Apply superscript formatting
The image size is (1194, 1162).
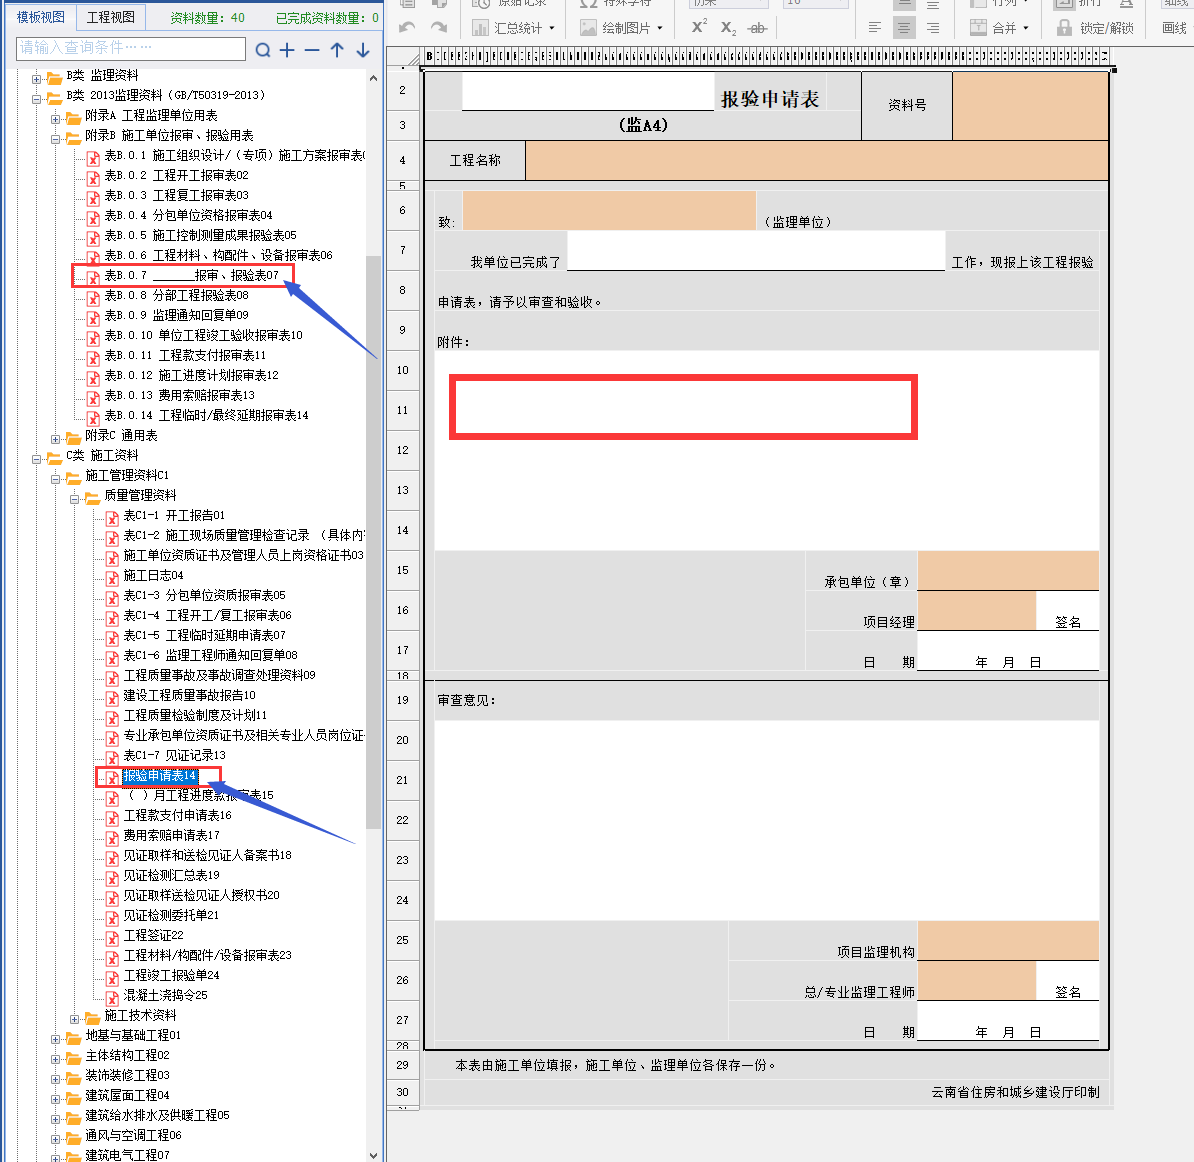pos(699,27)
